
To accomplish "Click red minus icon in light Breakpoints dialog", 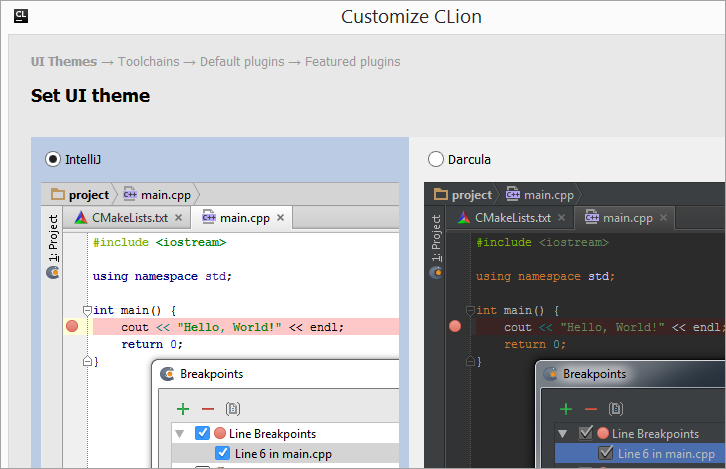I will (208, 409).
